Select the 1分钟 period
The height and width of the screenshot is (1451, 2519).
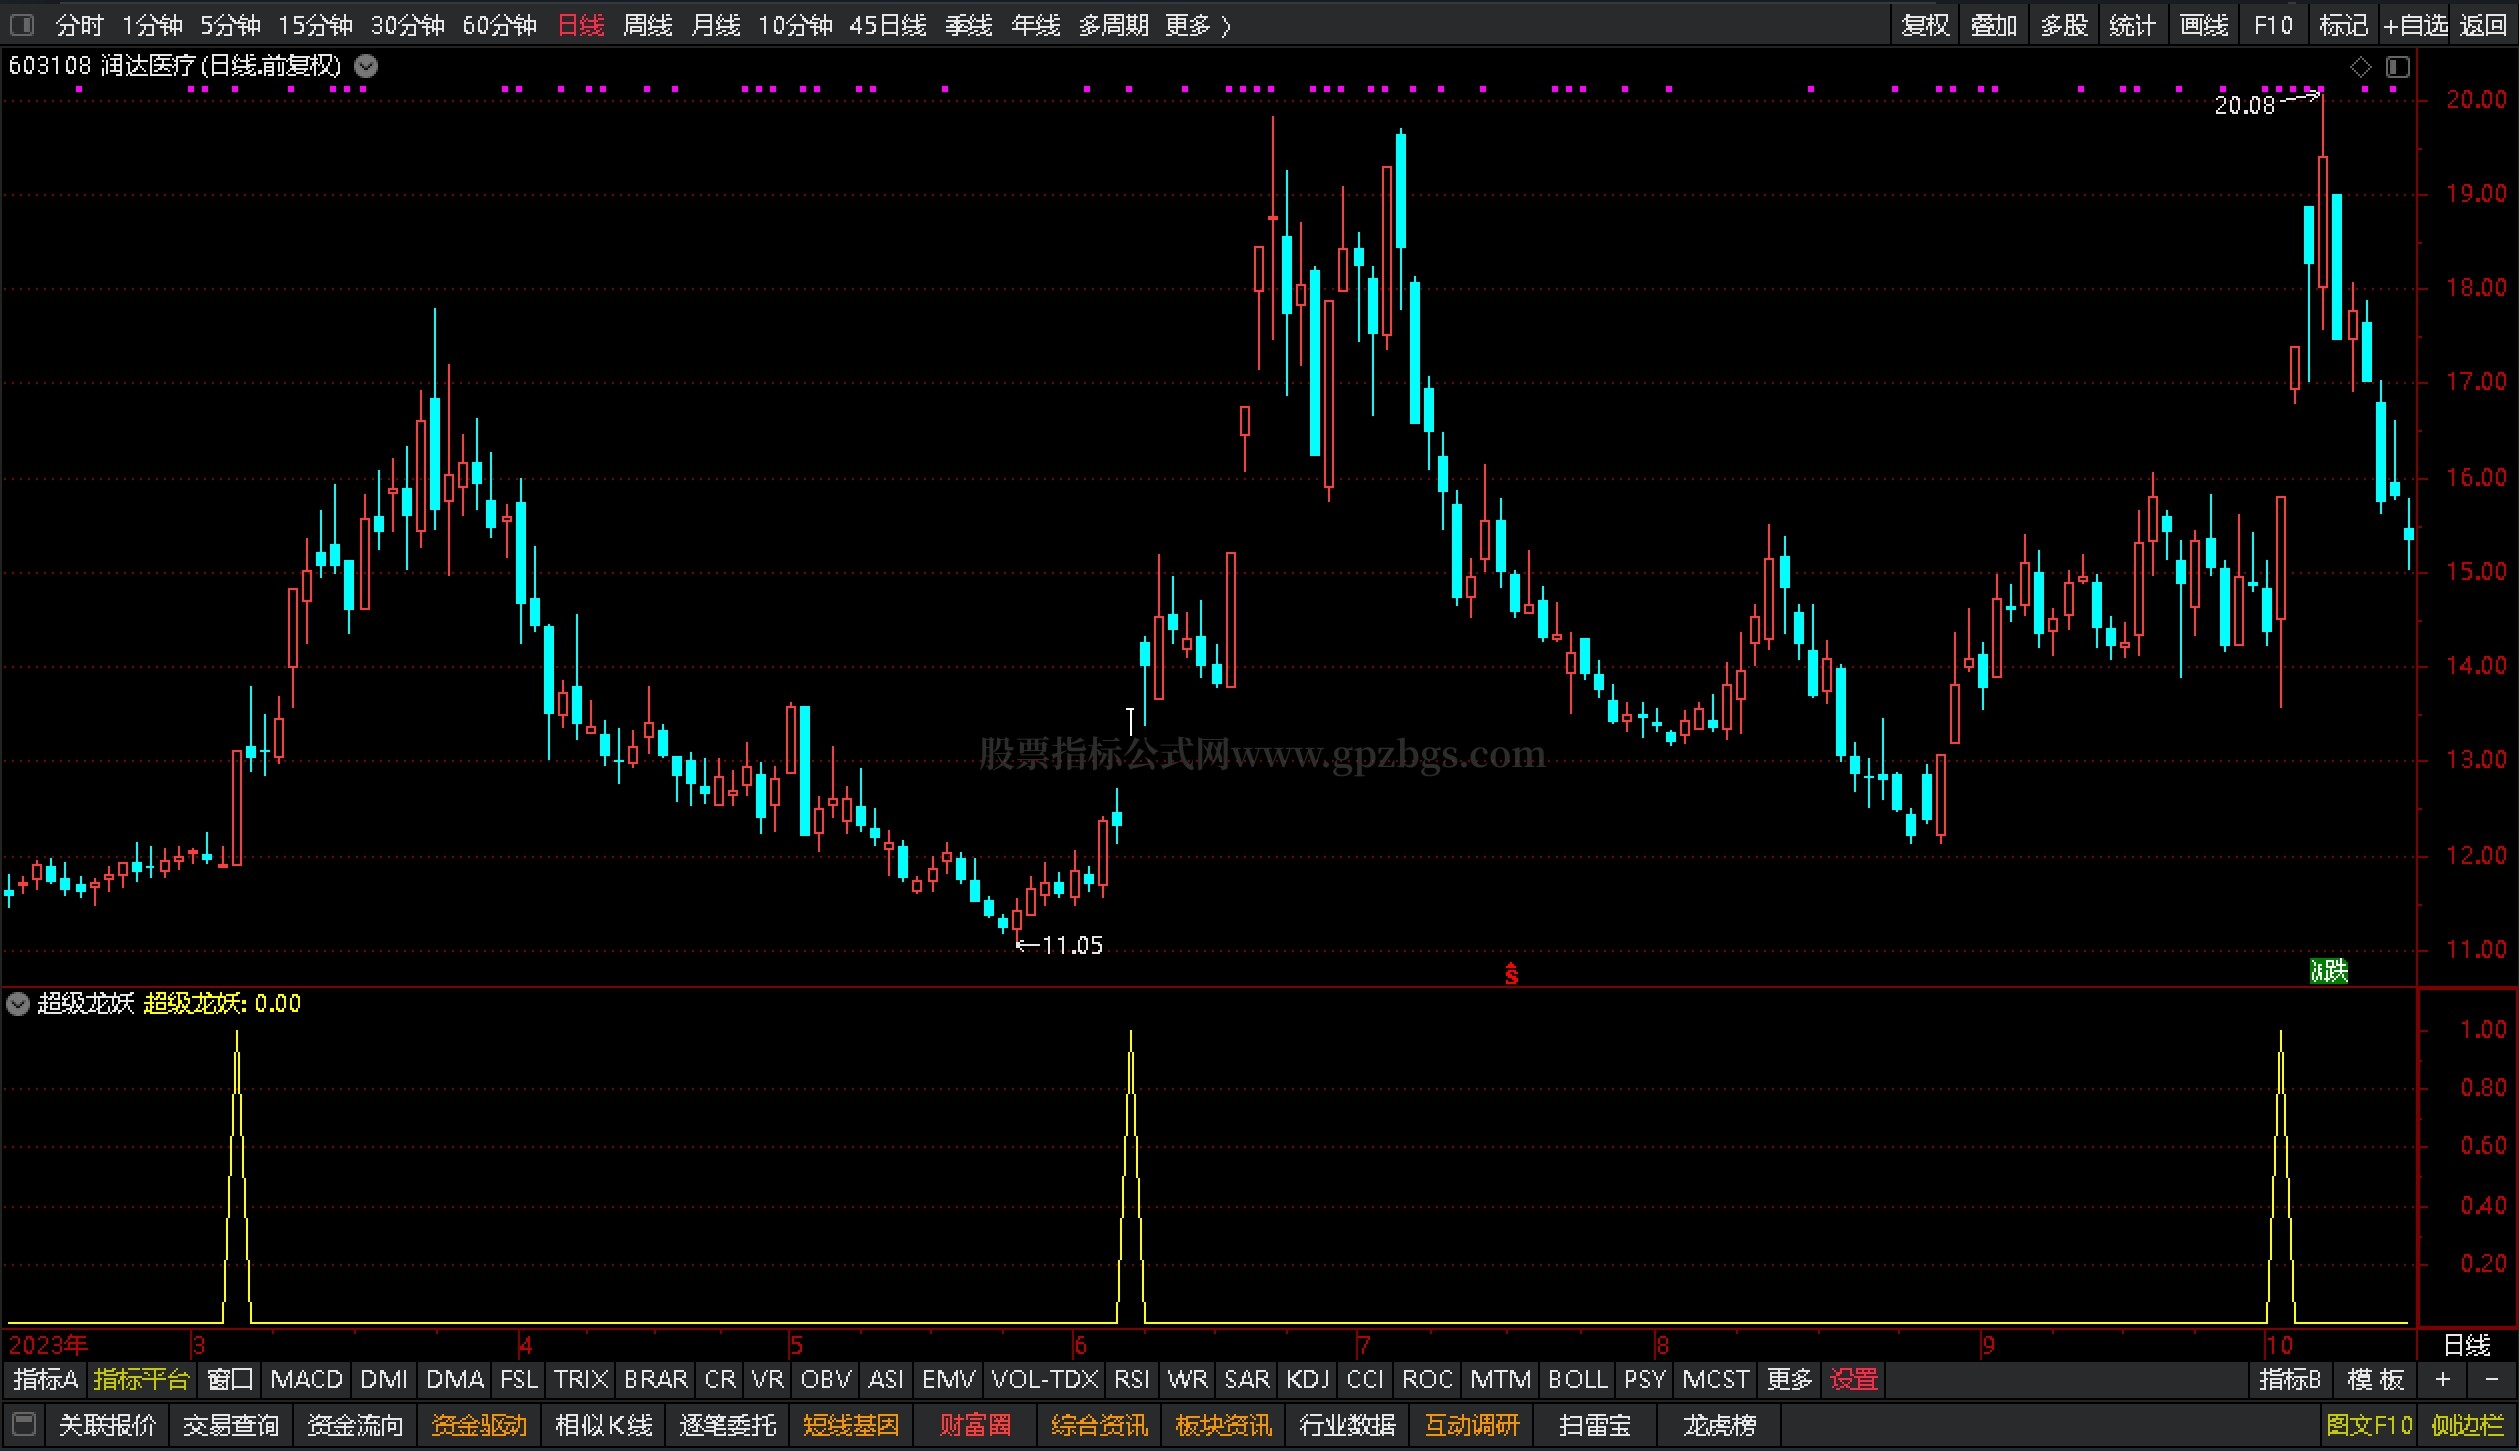click(152, 25)
